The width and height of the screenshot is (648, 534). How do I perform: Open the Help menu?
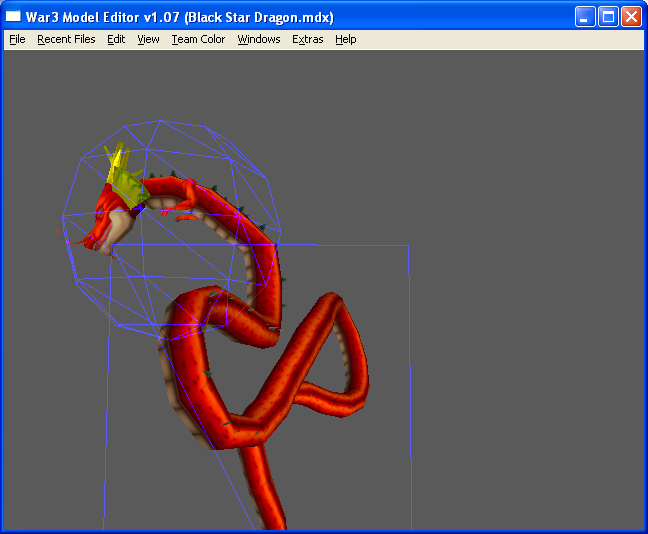[346, 39]
